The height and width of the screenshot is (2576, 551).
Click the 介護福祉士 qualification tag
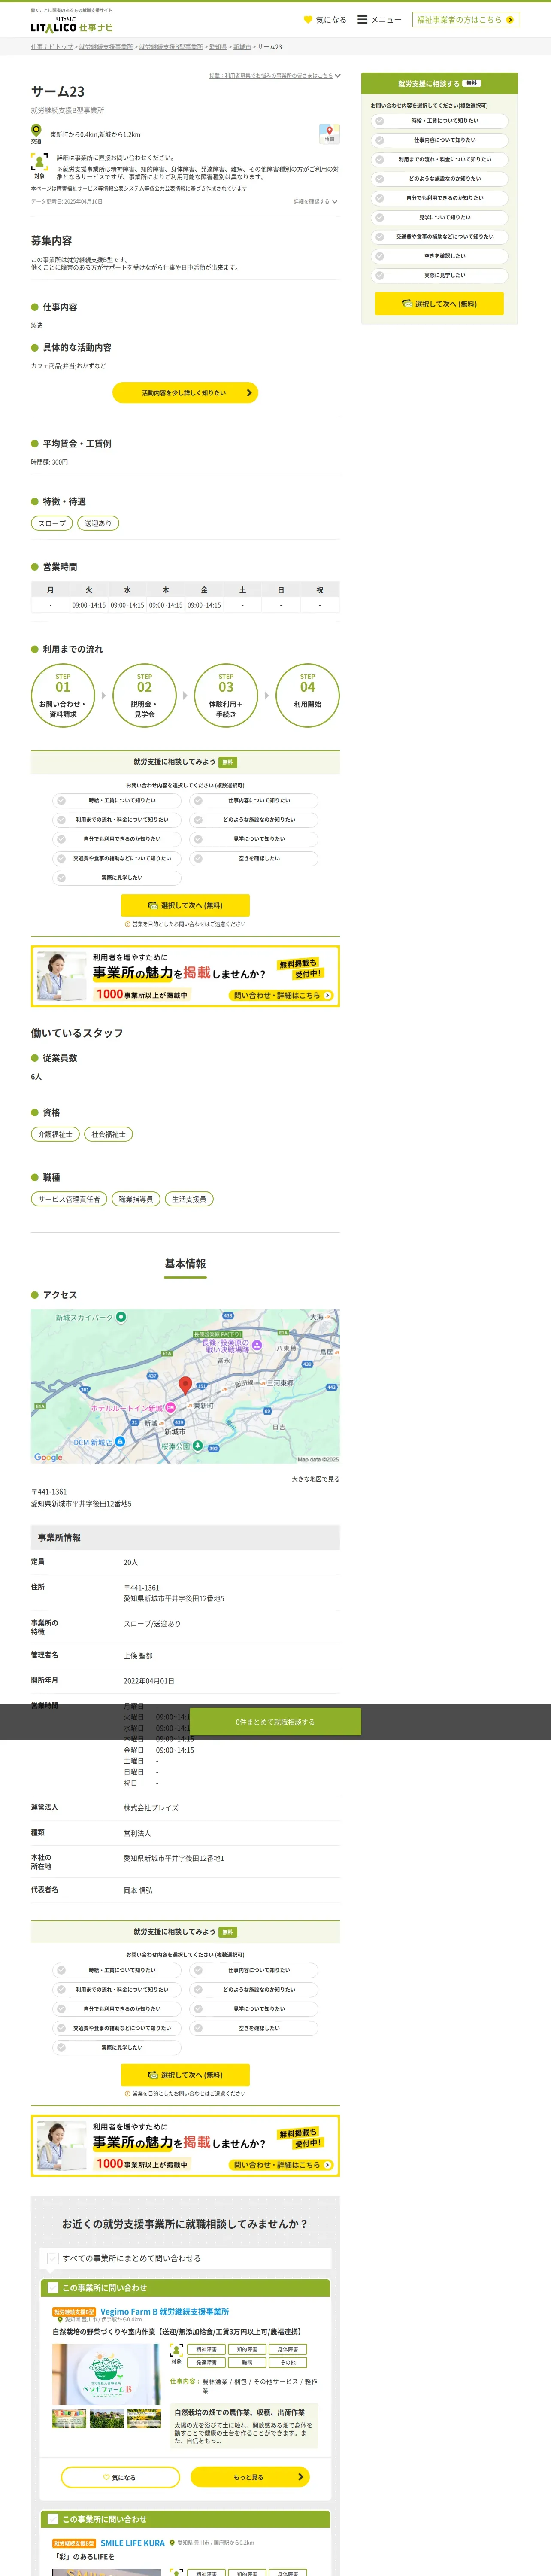point(55,1134)
